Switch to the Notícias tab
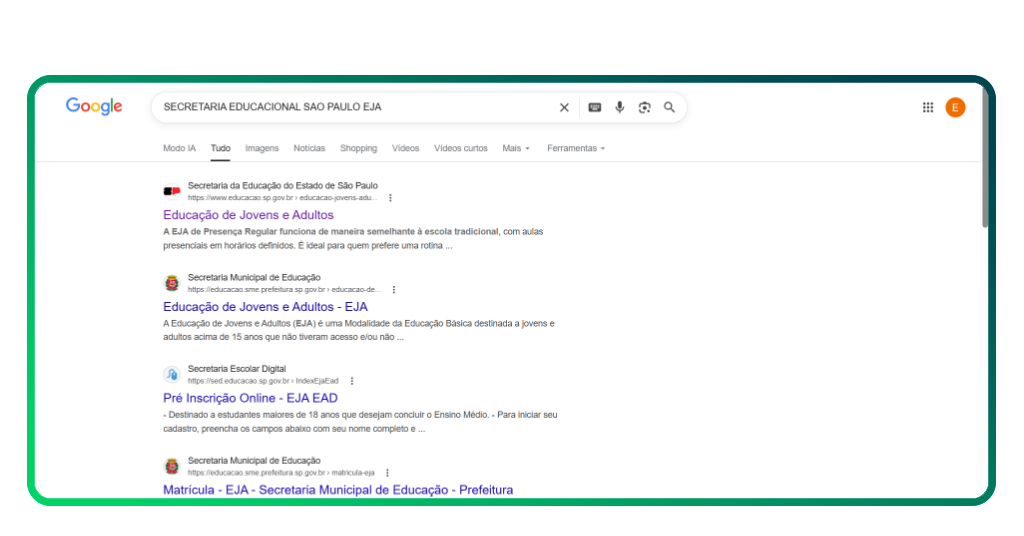The image size is (1024, 536). point(309,148)
